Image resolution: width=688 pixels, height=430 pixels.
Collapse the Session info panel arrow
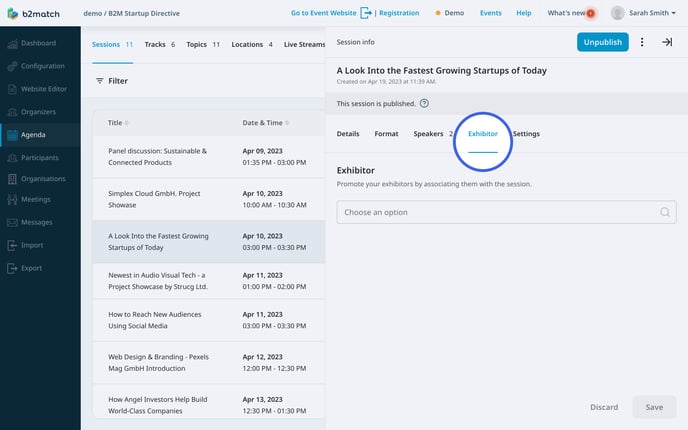667,42
